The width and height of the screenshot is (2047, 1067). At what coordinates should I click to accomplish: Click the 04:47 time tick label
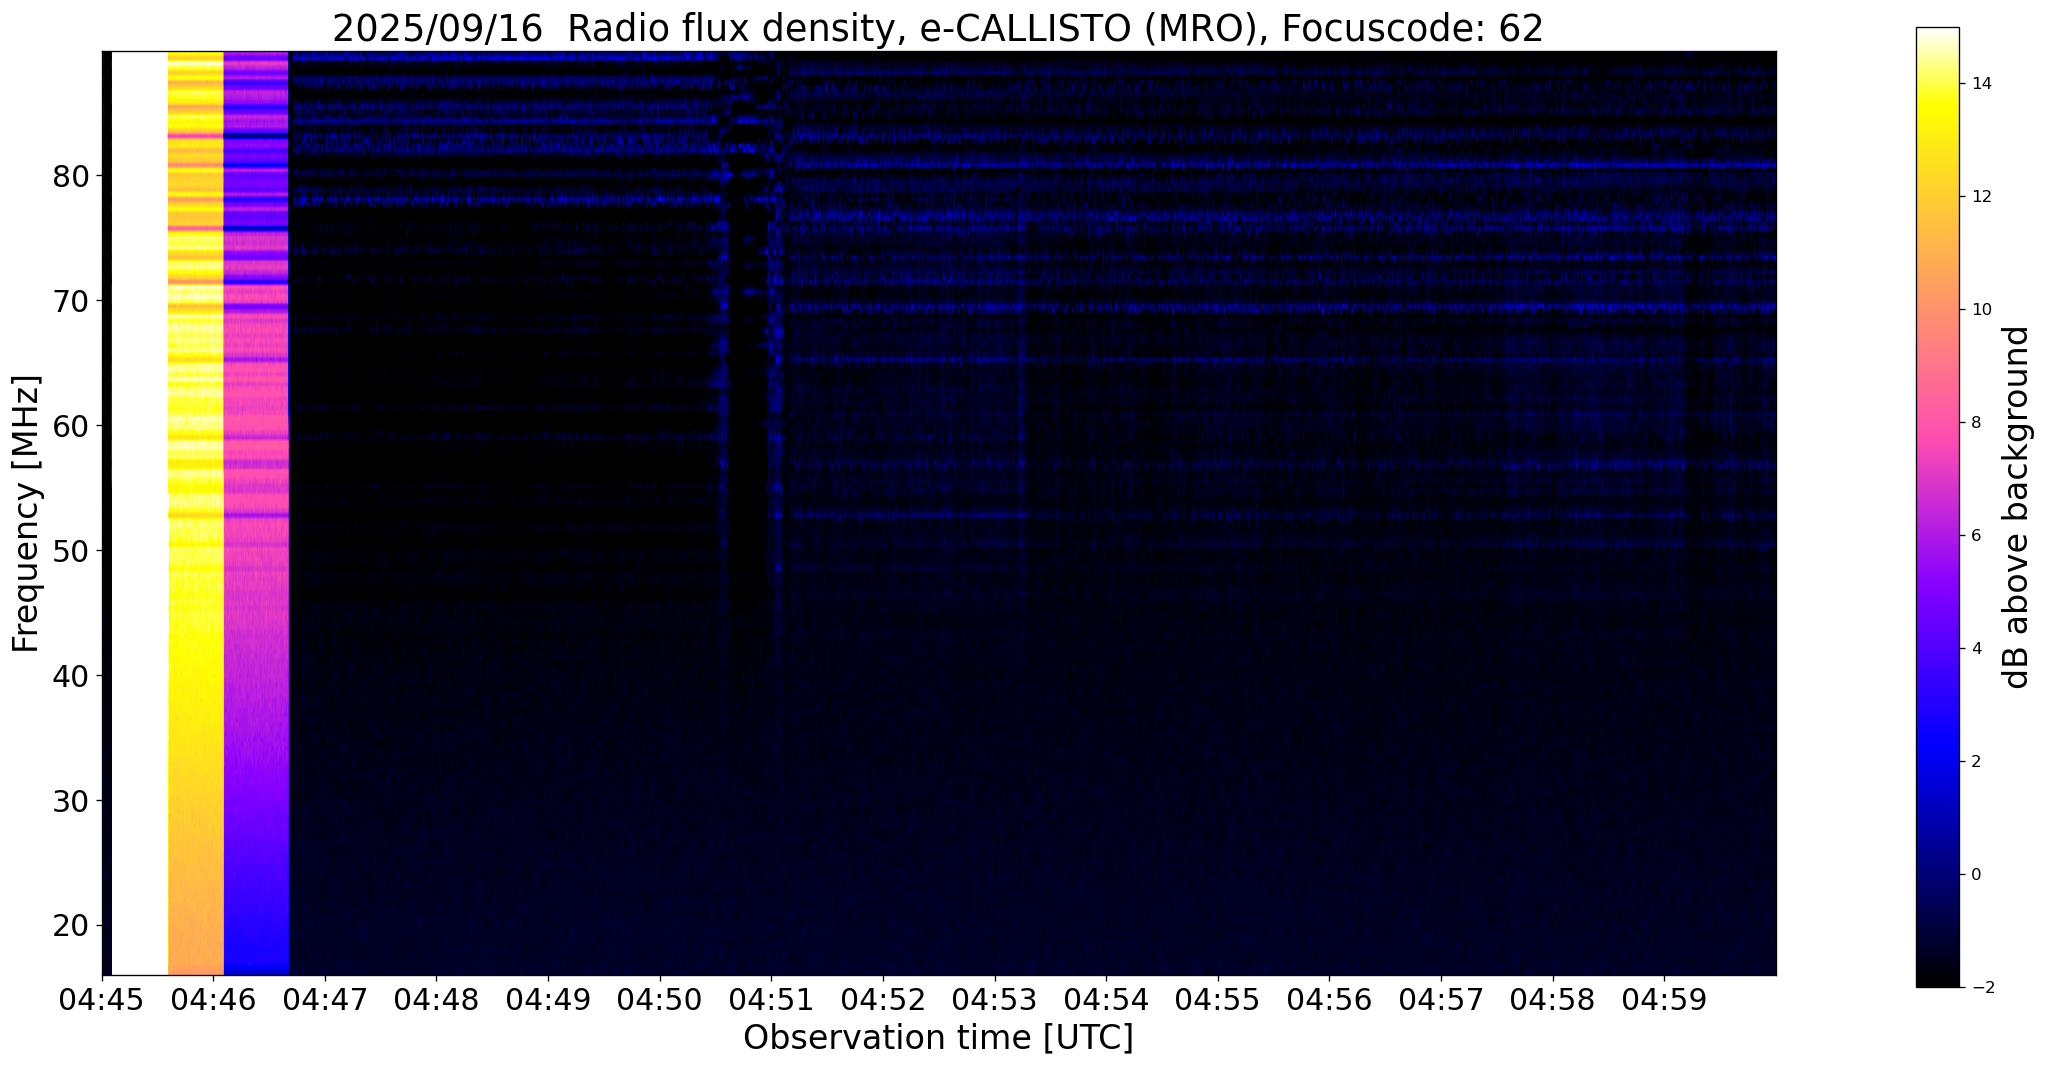pos(325,1000)
